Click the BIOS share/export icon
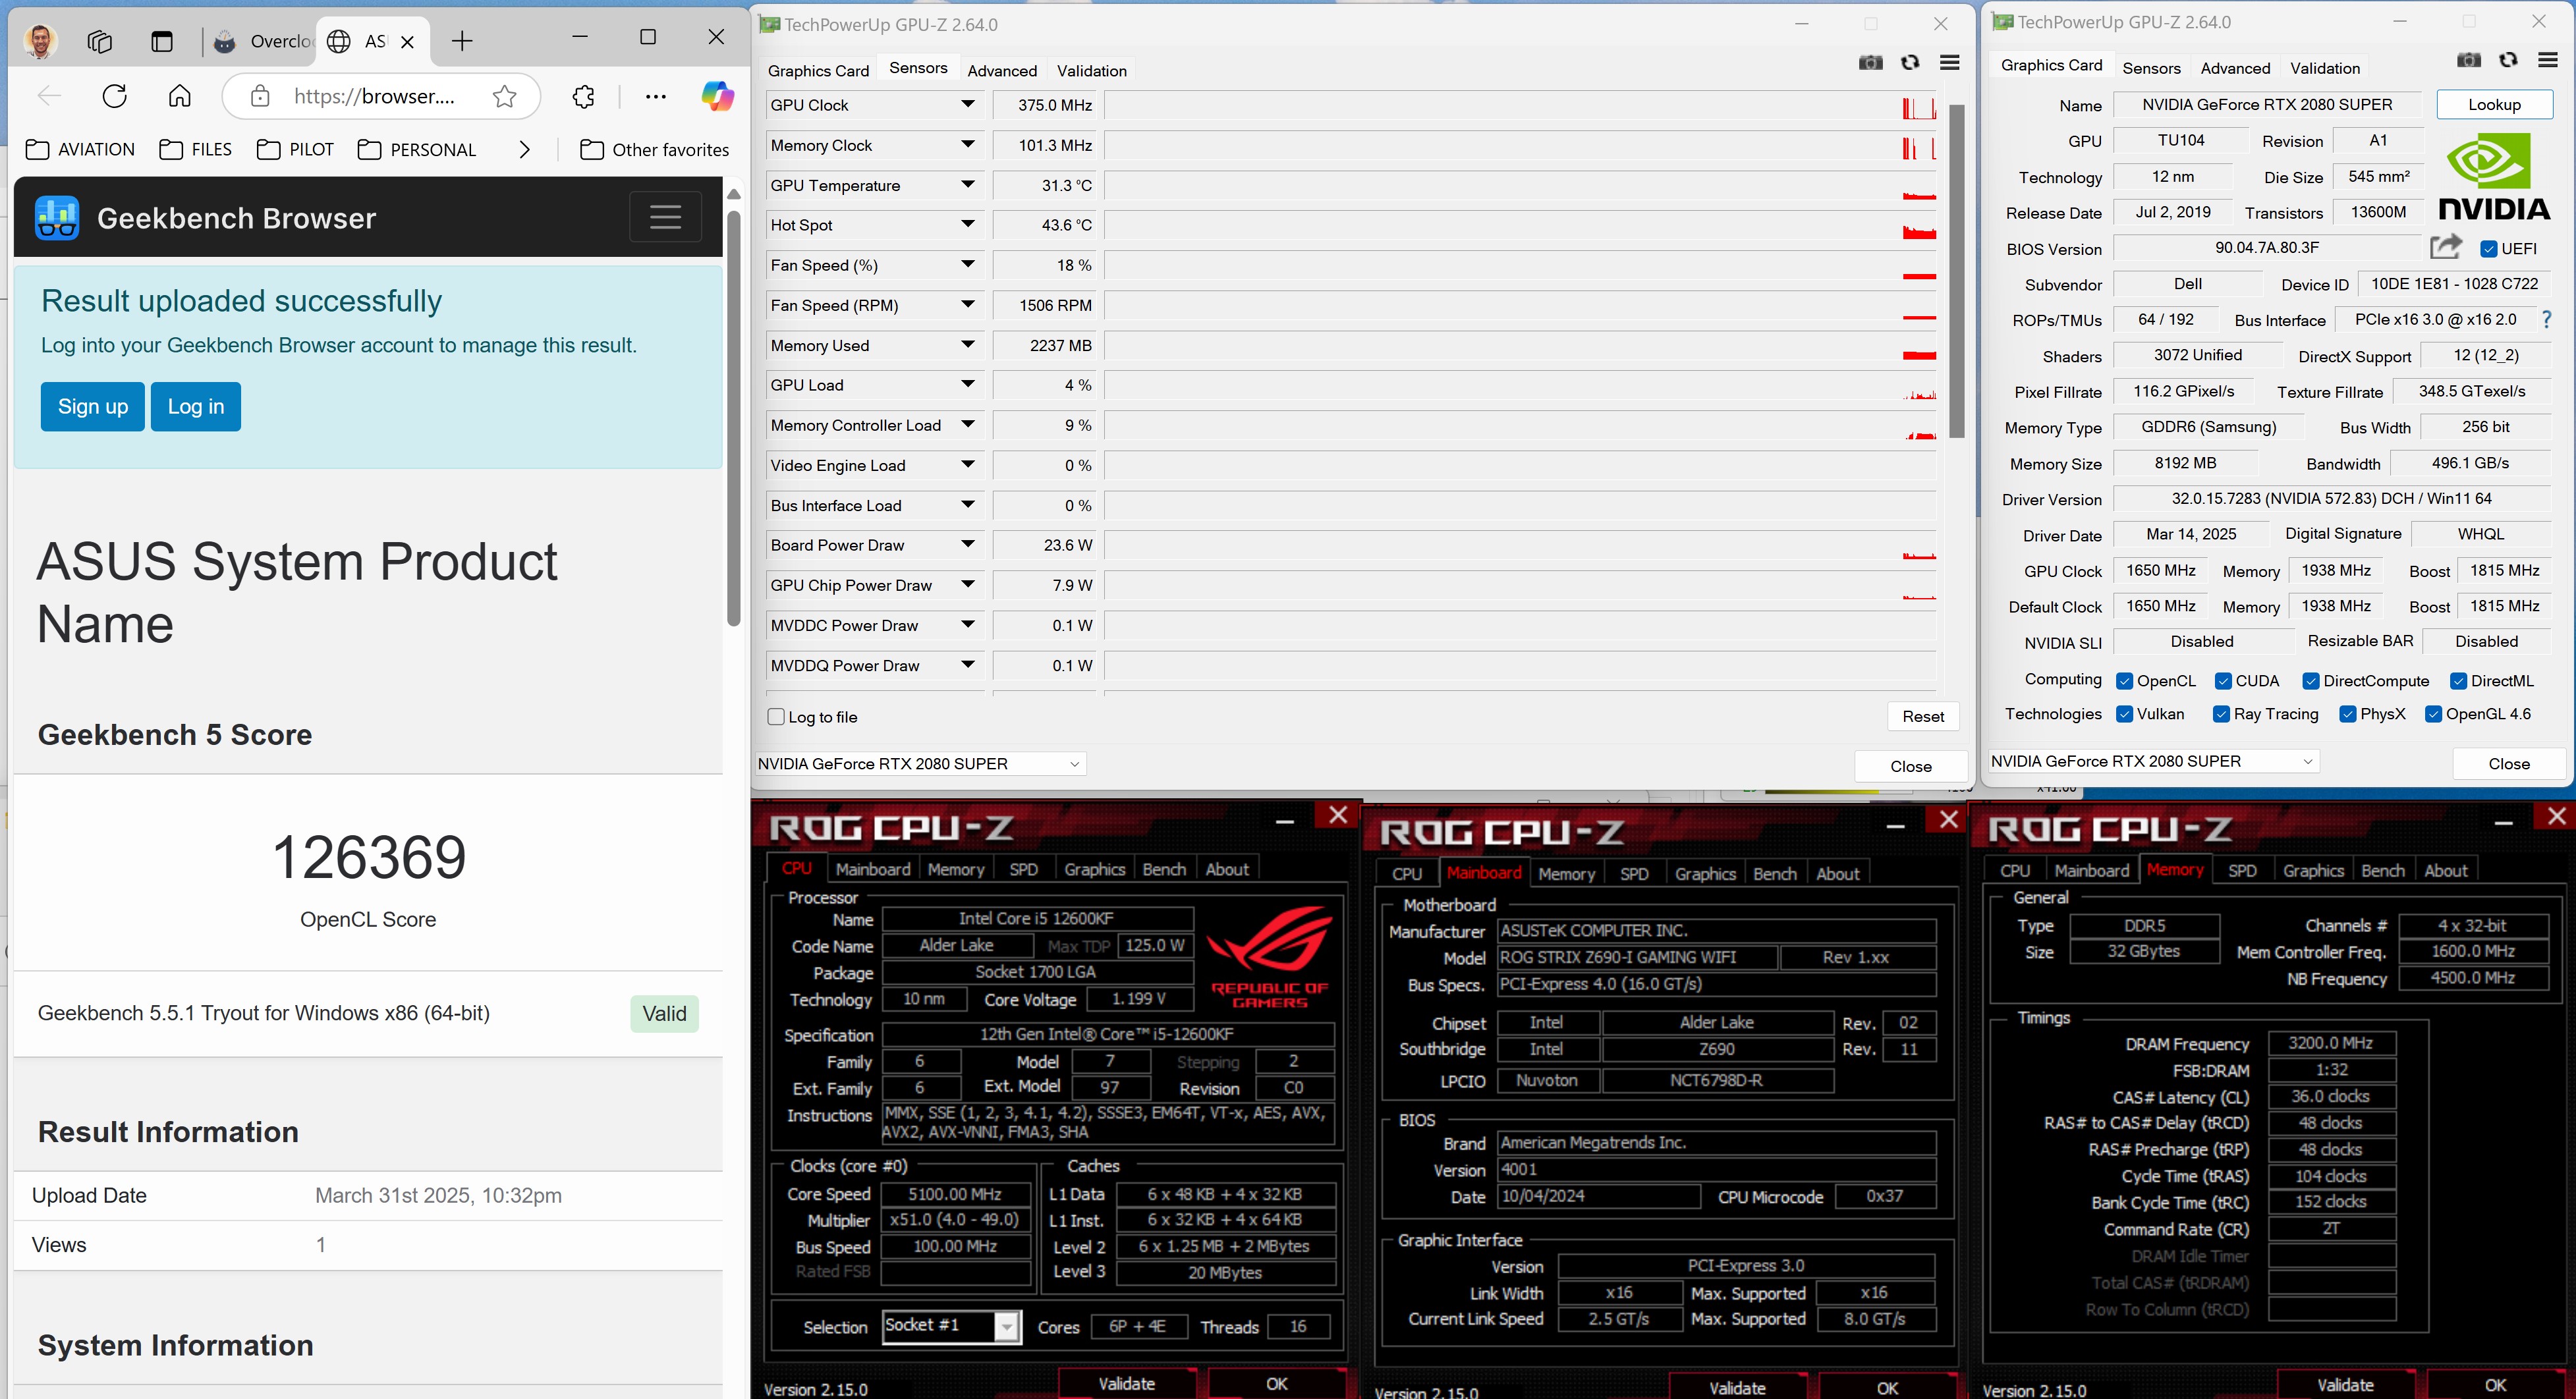This screenshot has height=1399, width=2576. [x=2445, y=246]
